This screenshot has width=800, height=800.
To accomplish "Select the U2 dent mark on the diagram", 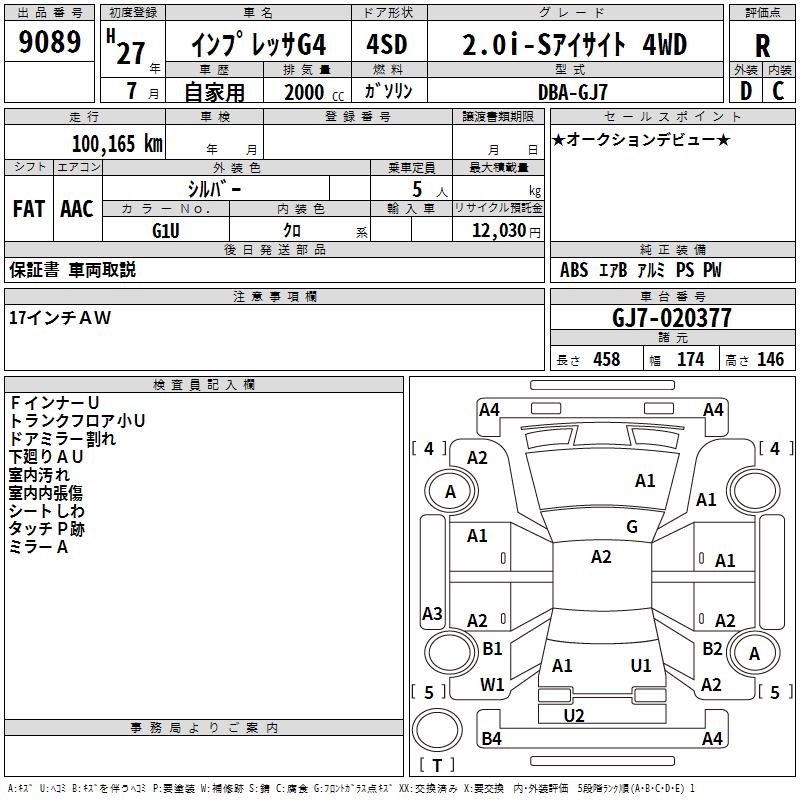I will click(574, 715).
